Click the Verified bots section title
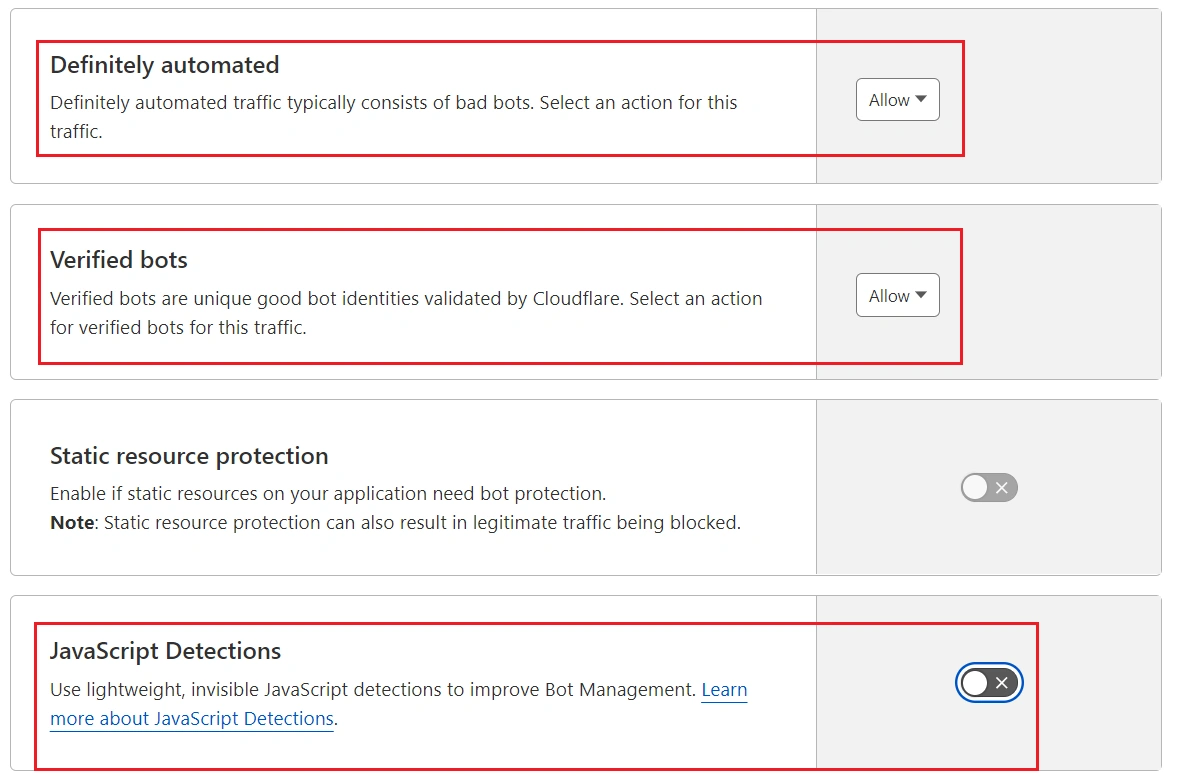1177x783 pixels. coord(118,260)
